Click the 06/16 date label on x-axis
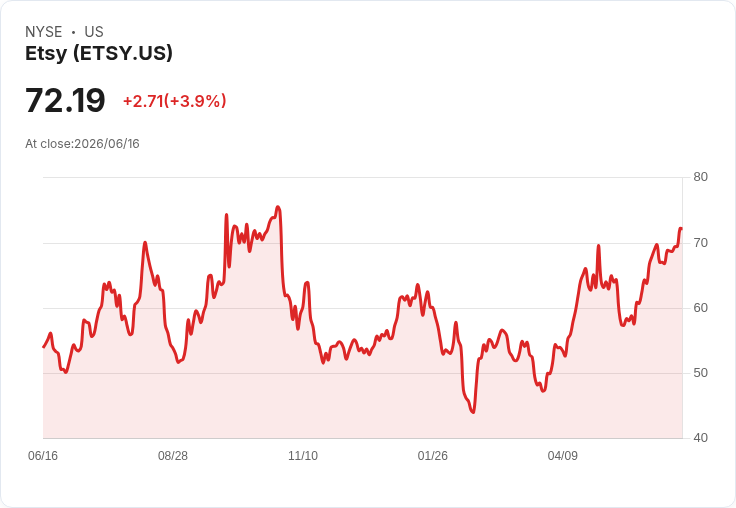The image size is (736, 508). pyautogui.click(x=43, y=455)
